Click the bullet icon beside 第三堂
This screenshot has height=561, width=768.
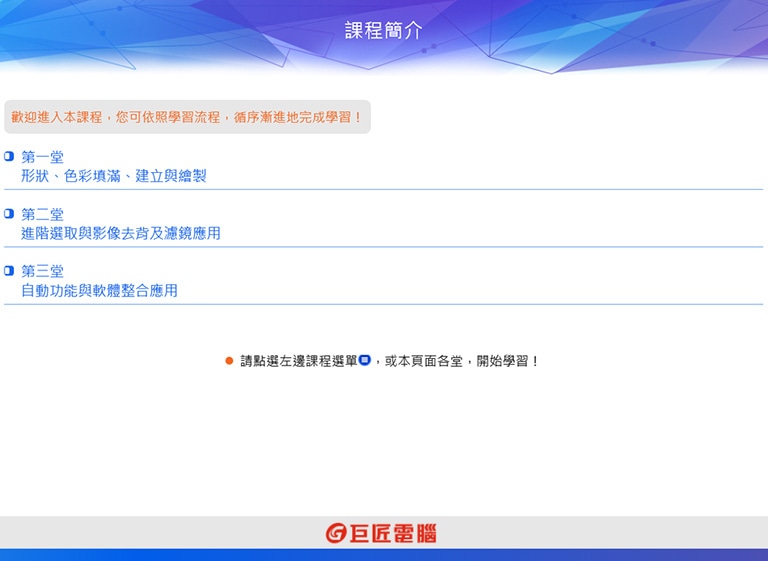[9, 270]
